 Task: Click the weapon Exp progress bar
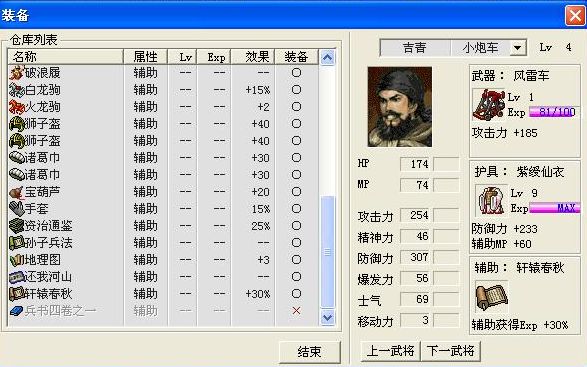pyautogui.click(x=553, y=112)
